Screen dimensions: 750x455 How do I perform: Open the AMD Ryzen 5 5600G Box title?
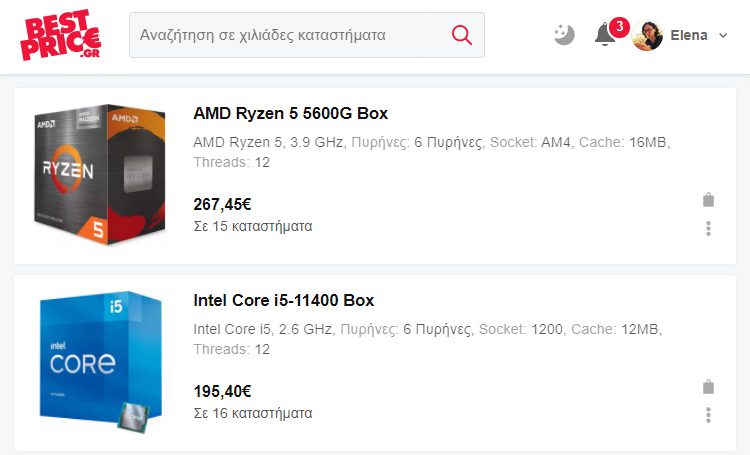[290, 113]
